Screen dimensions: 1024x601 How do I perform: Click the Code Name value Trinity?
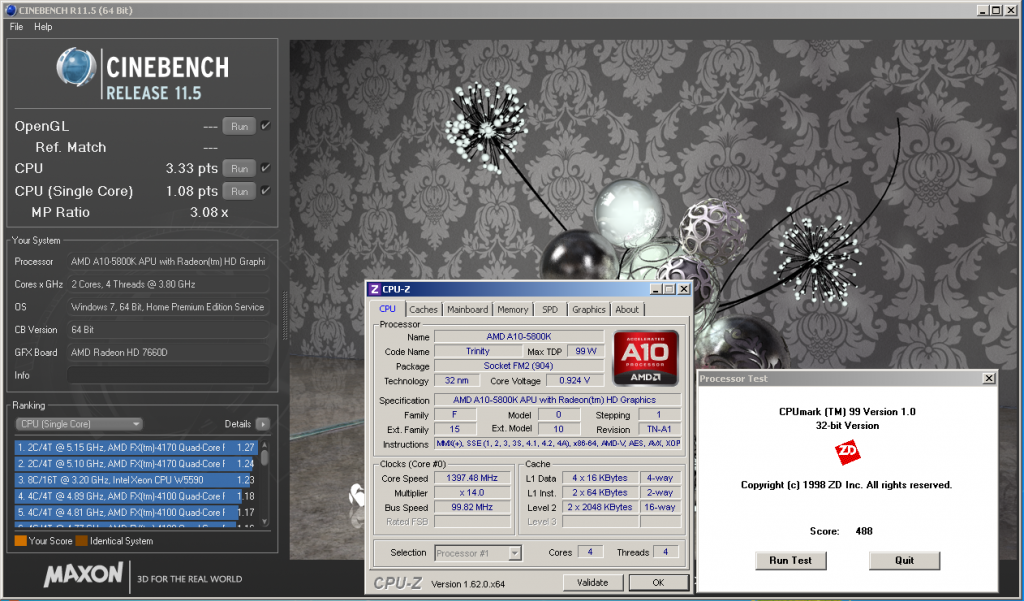[478, 351]
